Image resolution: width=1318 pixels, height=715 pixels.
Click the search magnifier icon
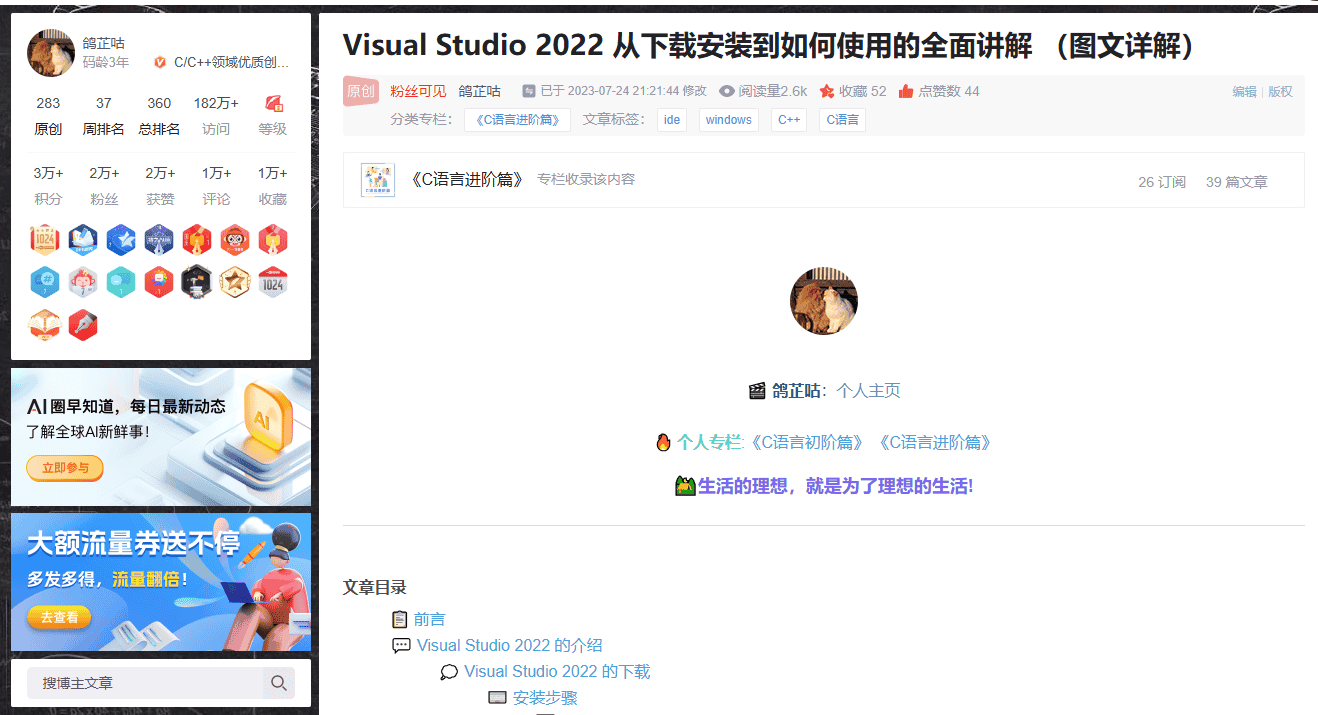(x=278, y=683)
